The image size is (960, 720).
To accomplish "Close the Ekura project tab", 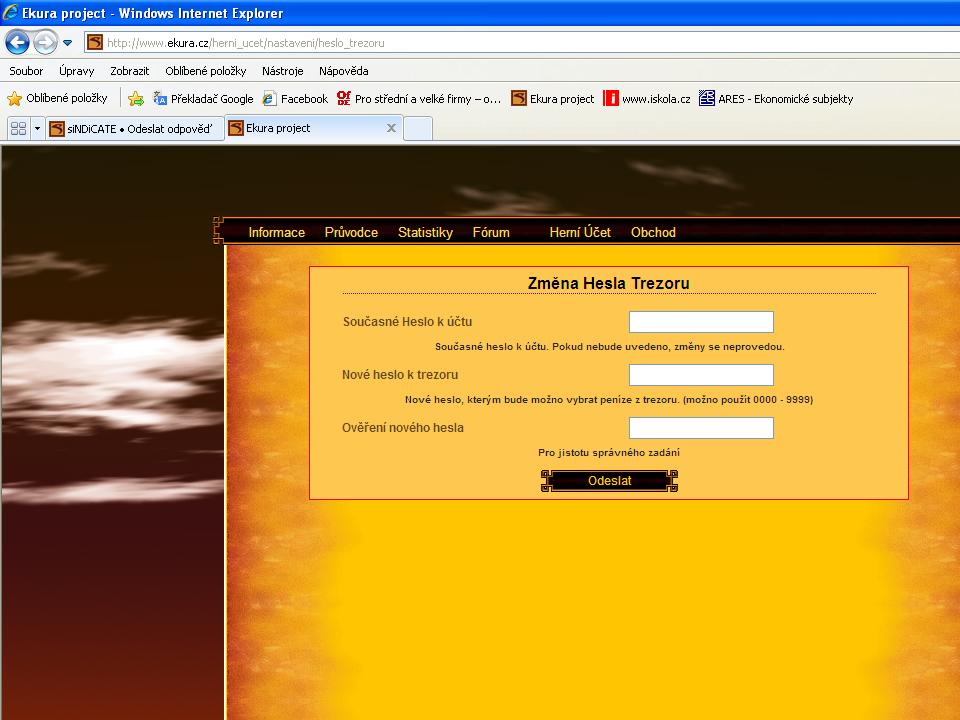I will (x=391, y=128).
